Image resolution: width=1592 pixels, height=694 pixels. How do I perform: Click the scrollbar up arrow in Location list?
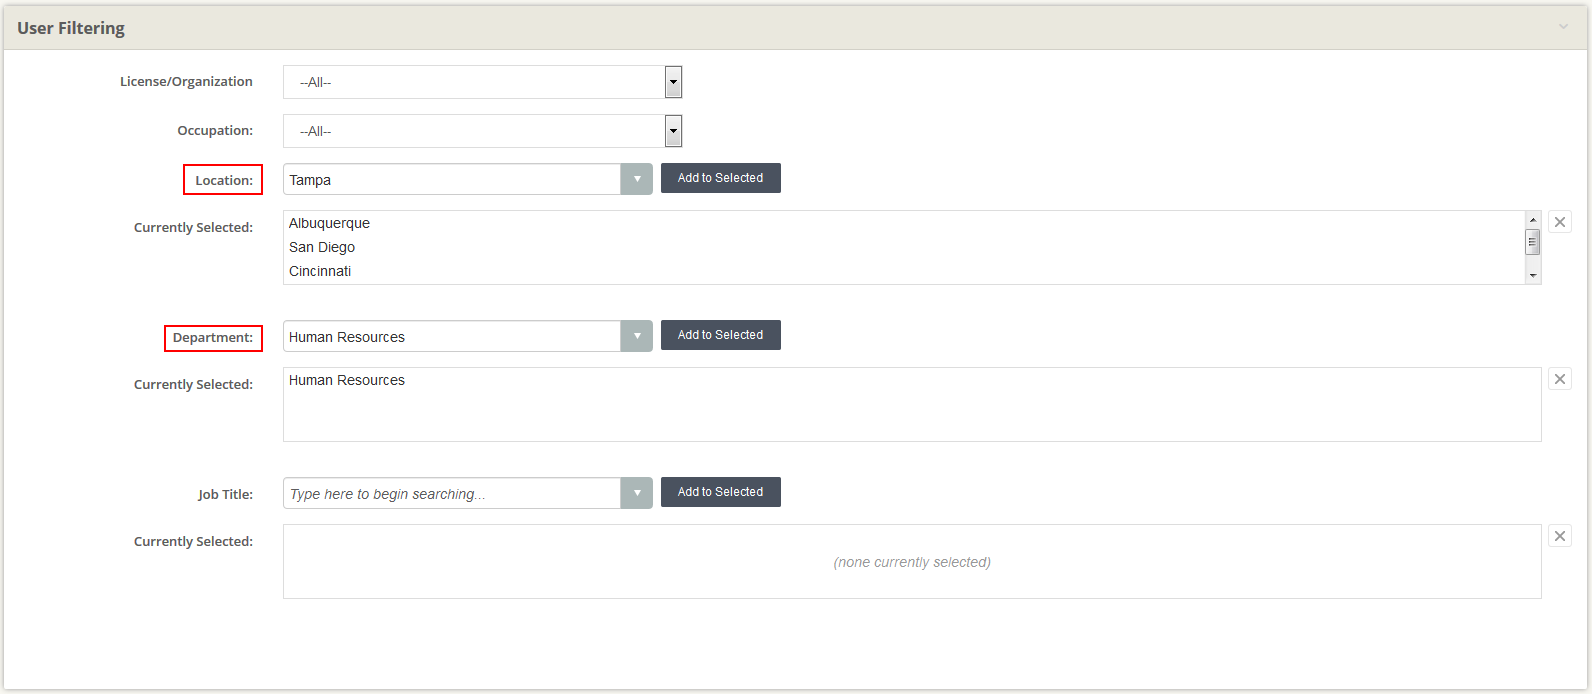[x=1533, y=218]
